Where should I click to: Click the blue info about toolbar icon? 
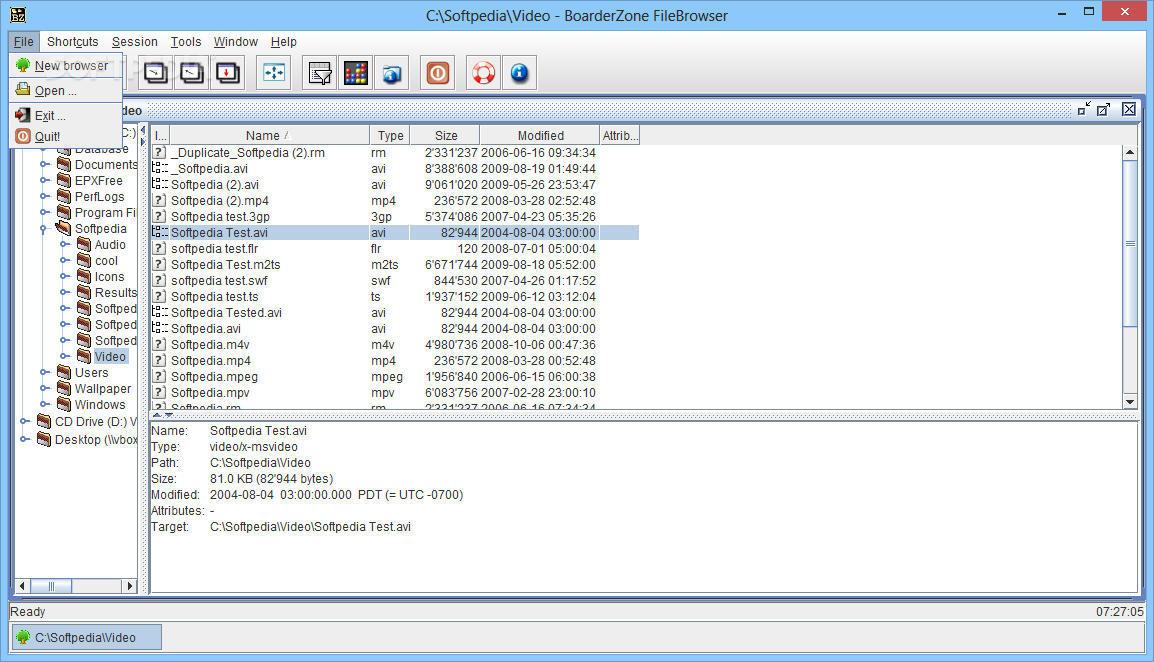[520, 73]
